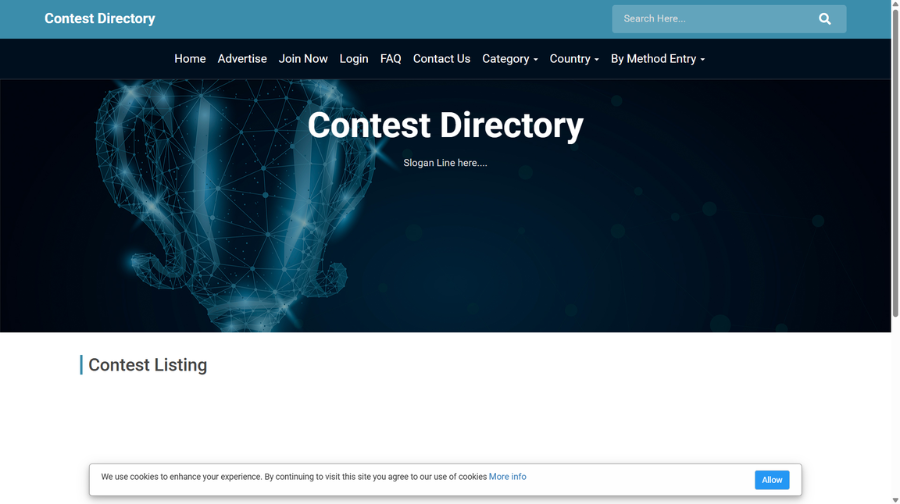
Task: Open the Contest Directory logo link
Action: [100, 18]
